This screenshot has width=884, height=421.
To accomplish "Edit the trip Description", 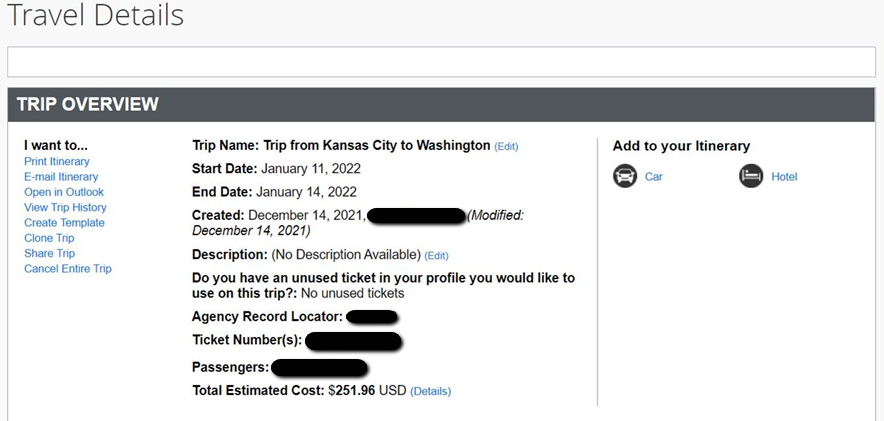I will click(436, 256).
